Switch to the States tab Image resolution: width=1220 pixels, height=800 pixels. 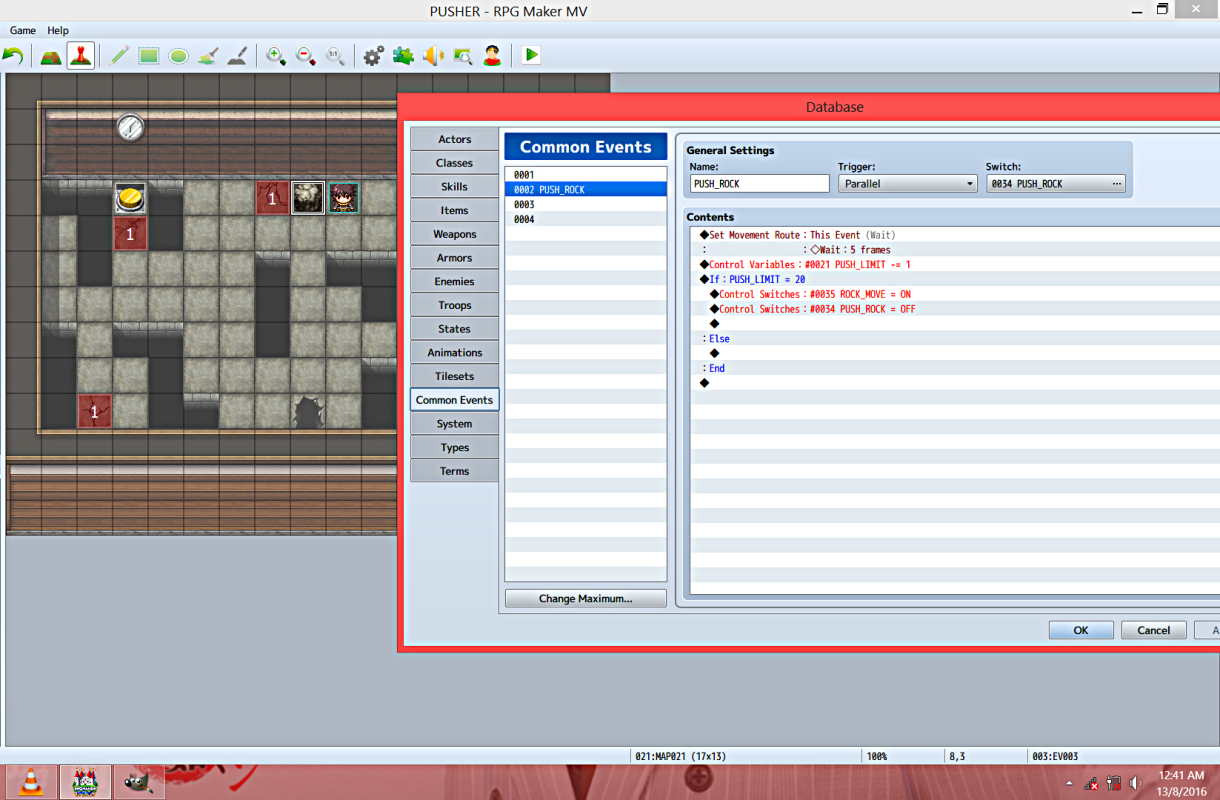[454, 329]
